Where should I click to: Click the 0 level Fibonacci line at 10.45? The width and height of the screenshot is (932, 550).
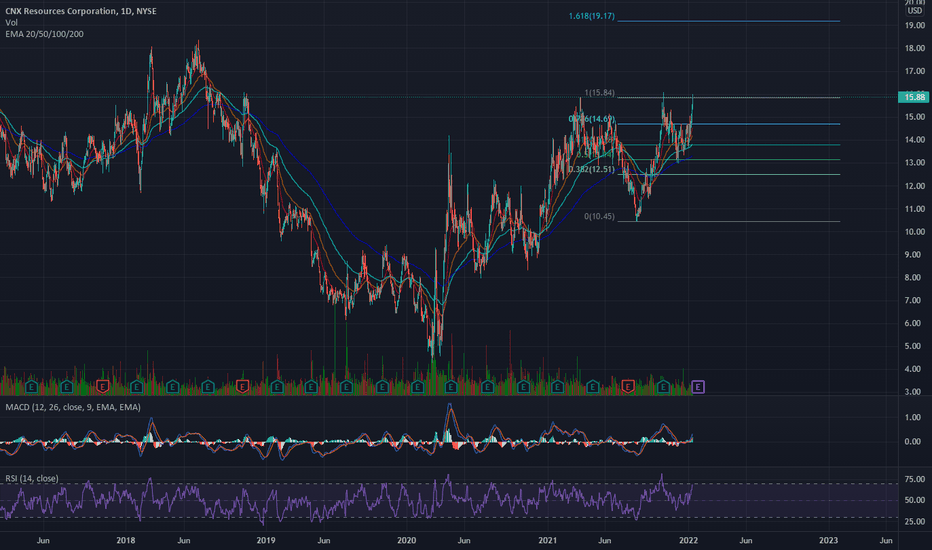pyautogui.click(x=729, y=221)
